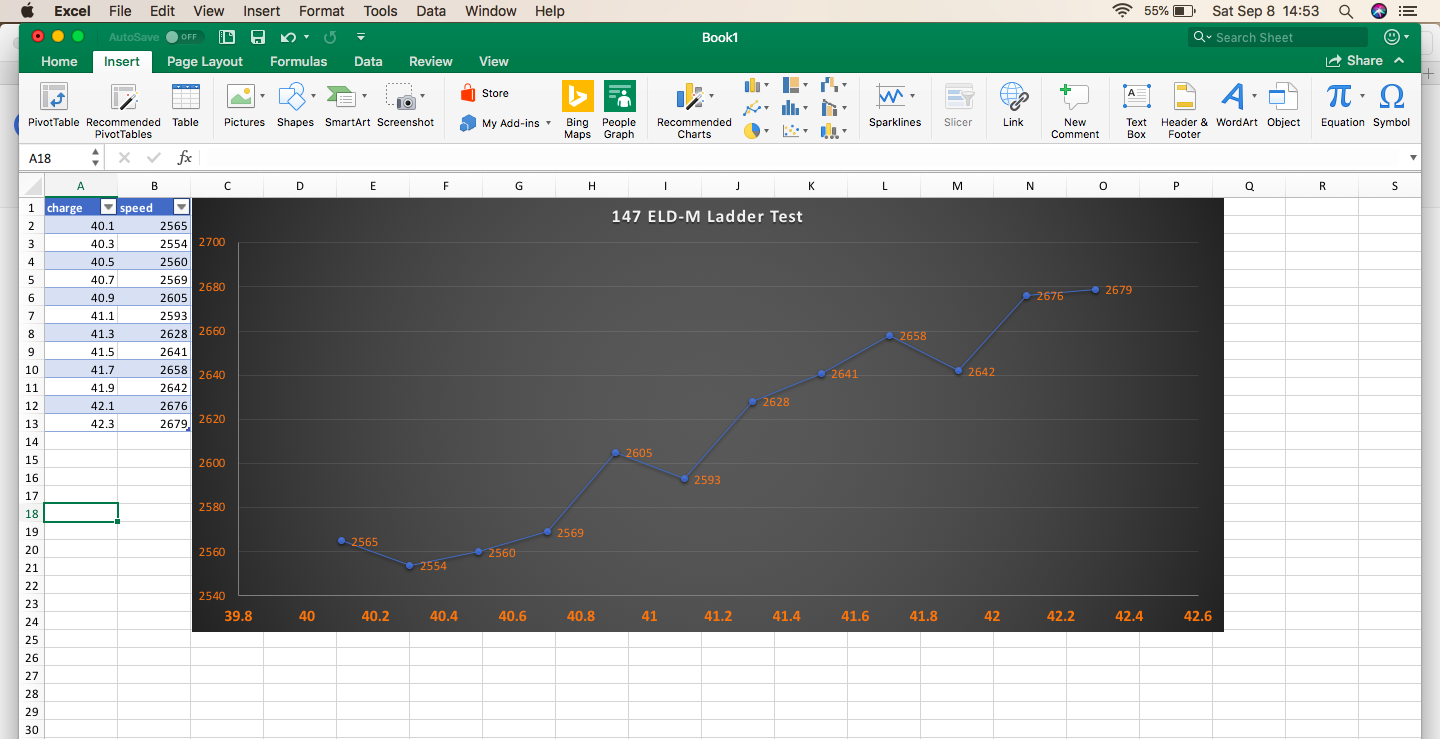Insert a PivotTable from the ribbon

(53, 105)
